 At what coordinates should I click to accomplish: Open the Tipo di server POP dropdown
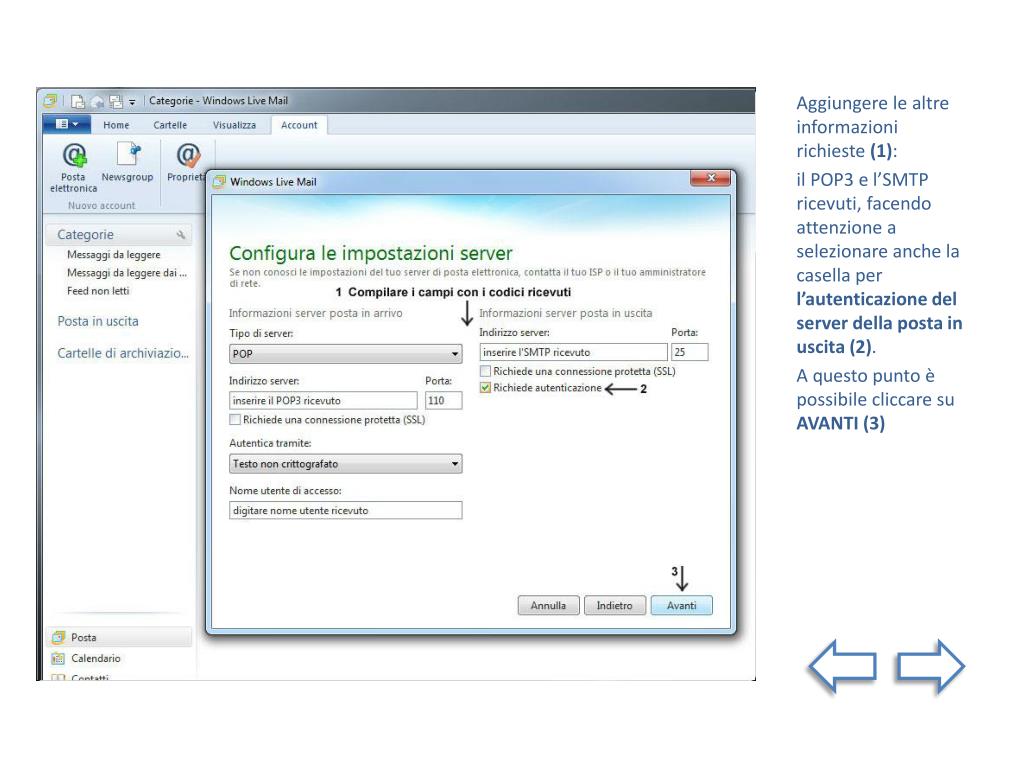[x=345, y=354]
